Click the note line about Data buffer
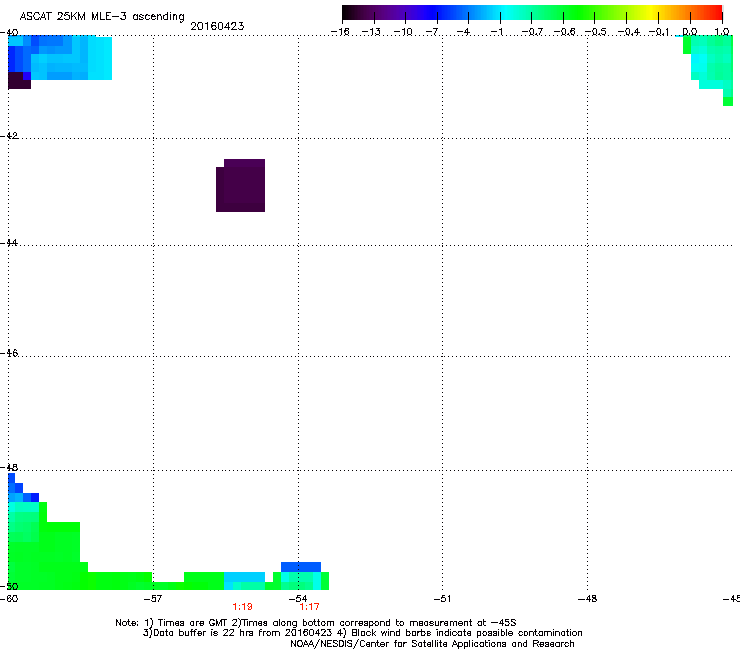The image size is (740, 650). (362, 633)
